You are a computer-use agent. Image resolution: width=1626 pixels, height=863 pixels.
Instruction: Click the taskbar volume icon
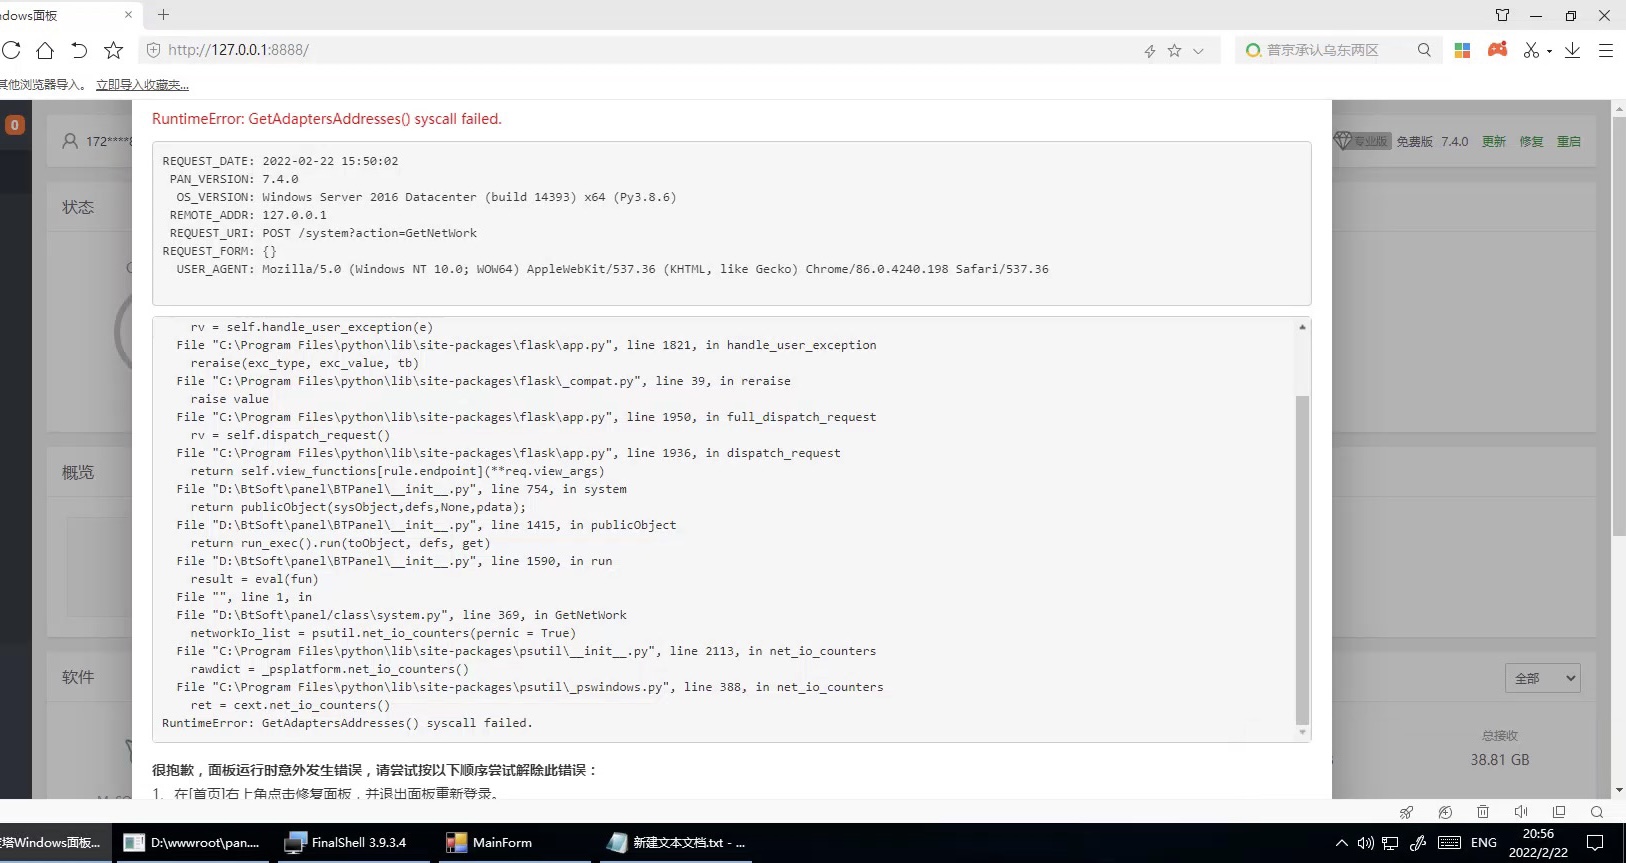click(x=1366, y=843)
